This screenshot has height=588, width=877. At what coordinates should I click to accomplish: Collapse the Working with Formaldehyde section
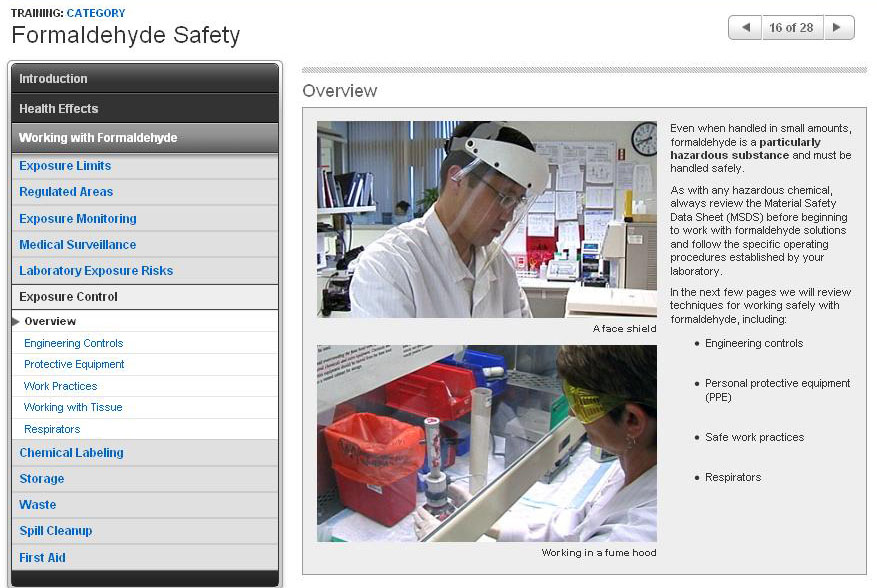point(98,138)
